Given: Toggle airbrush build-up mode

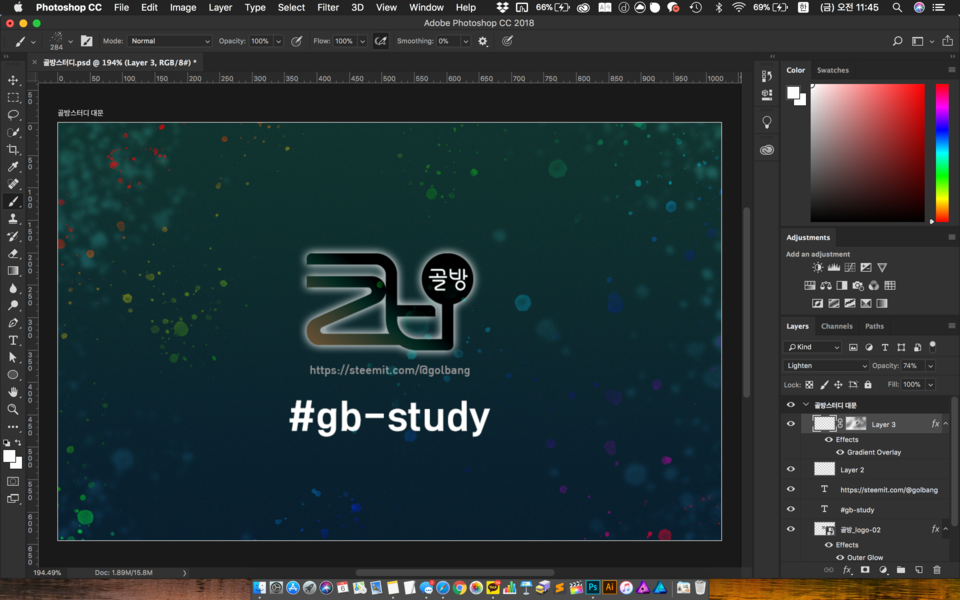Looking at the screenshot, I should (x=380, y=41).
